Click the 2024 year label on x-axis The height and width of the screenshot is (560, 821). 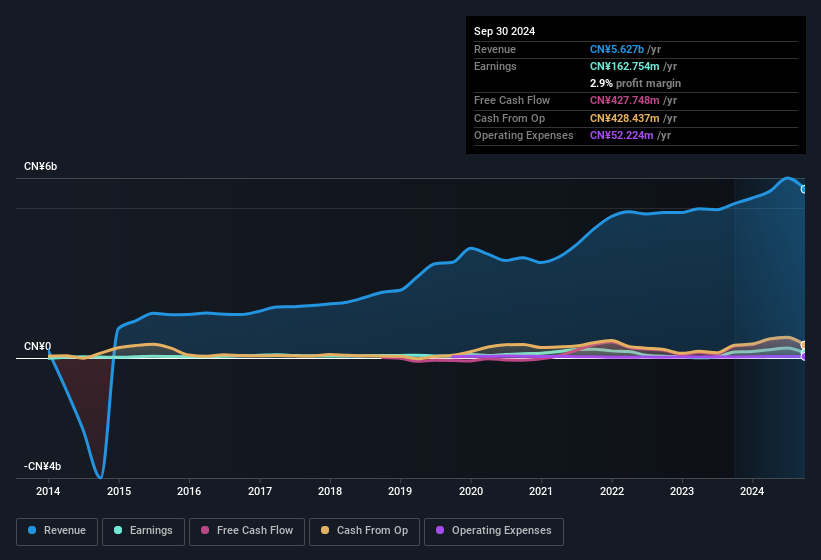(752, 491)
